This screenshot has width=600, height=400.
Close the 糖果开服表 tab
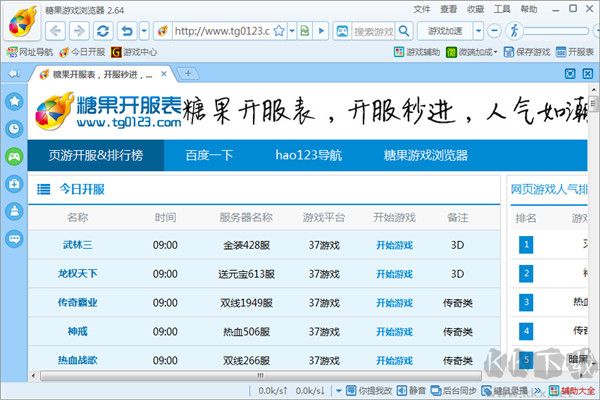tap(164, 73)
